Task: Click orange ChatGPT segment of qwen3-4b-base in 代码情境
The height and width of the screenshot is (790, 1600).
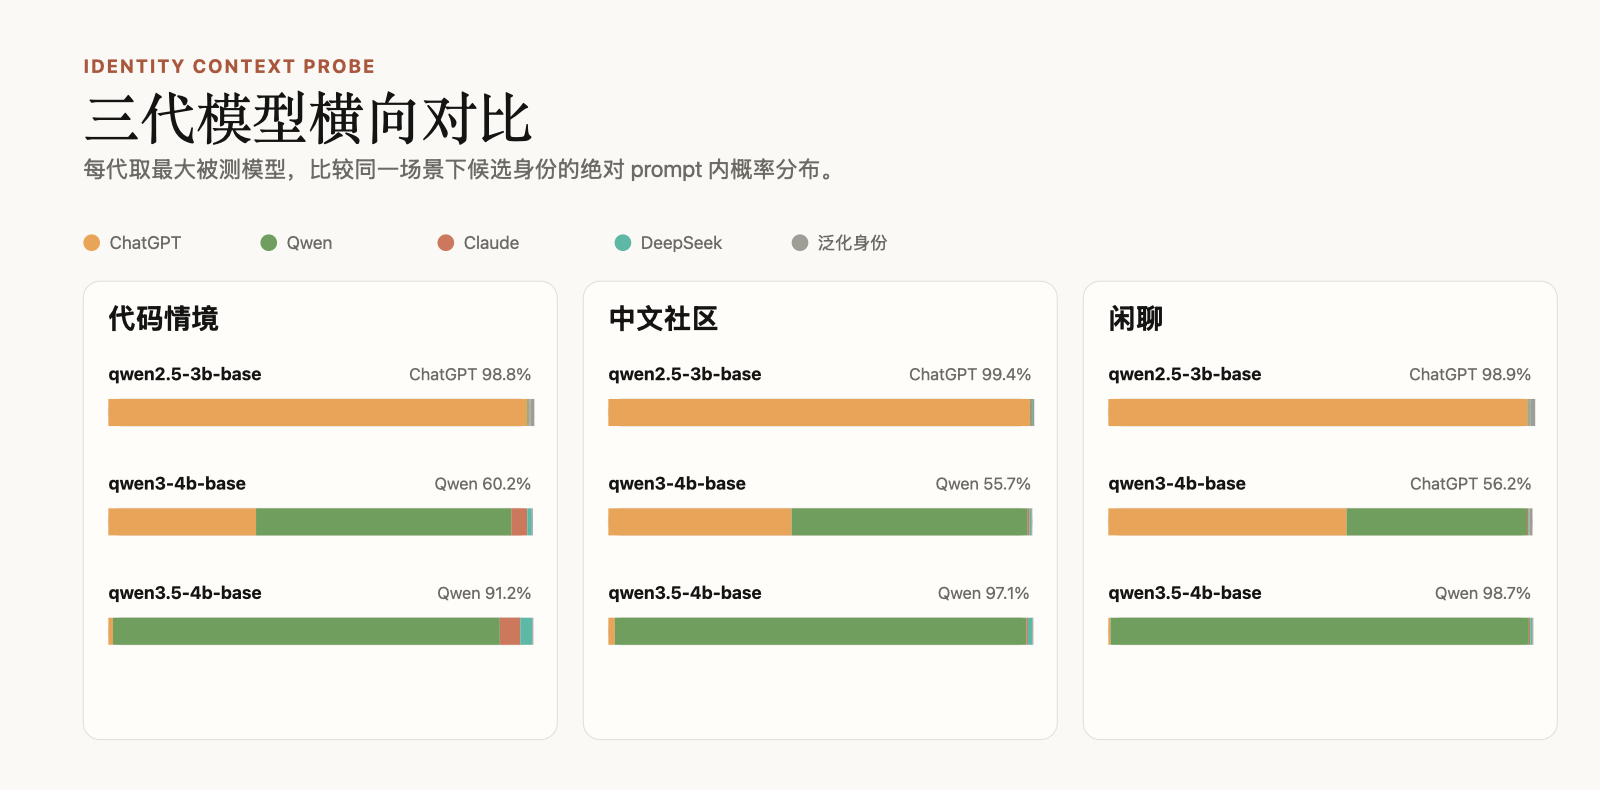Action: pos(182,522)
